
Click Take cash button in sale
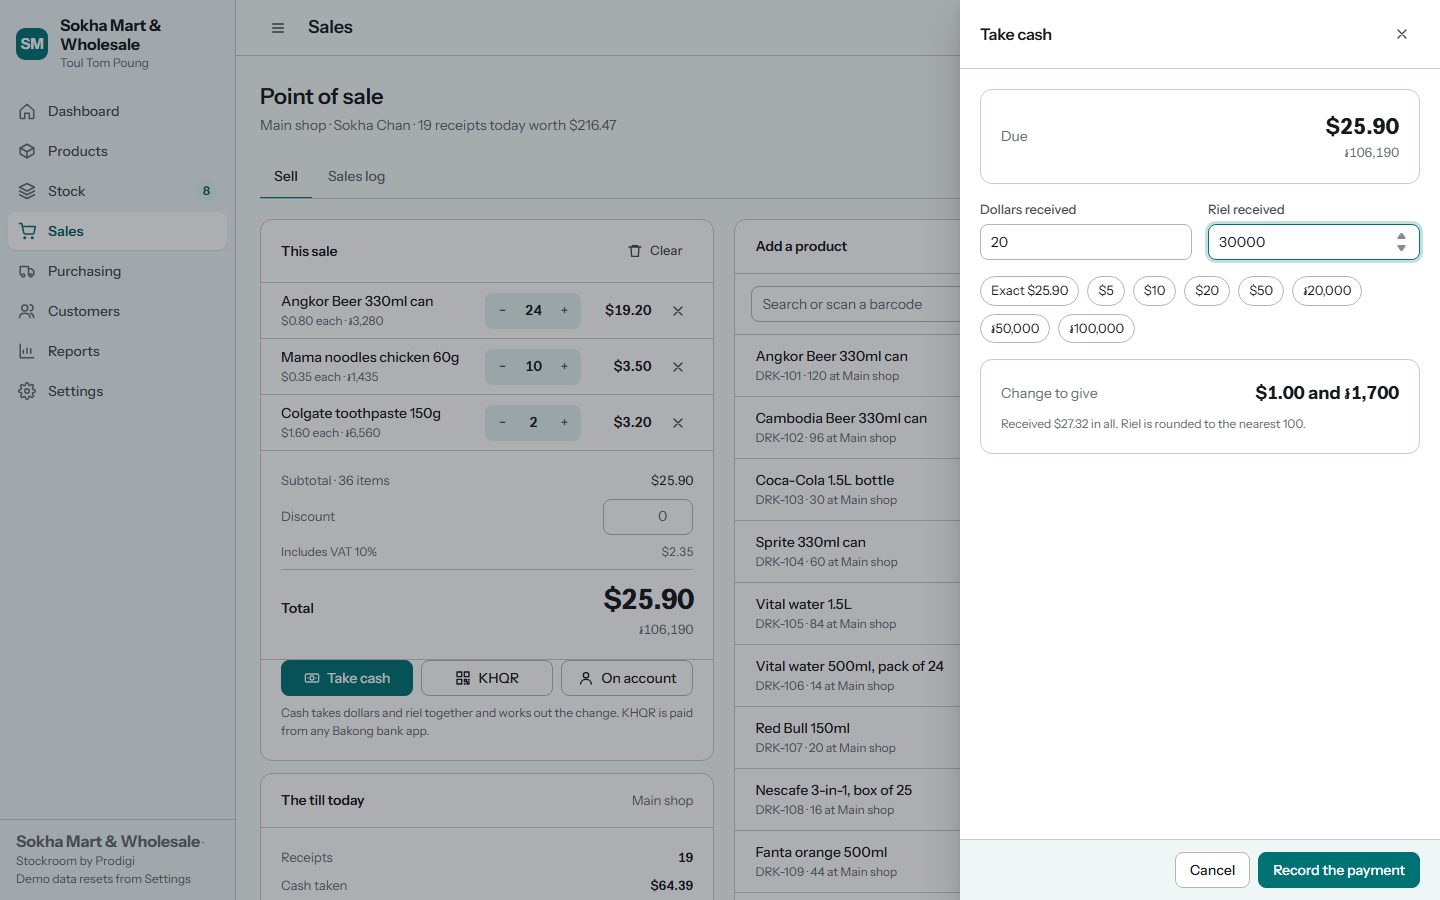(347, 678)
